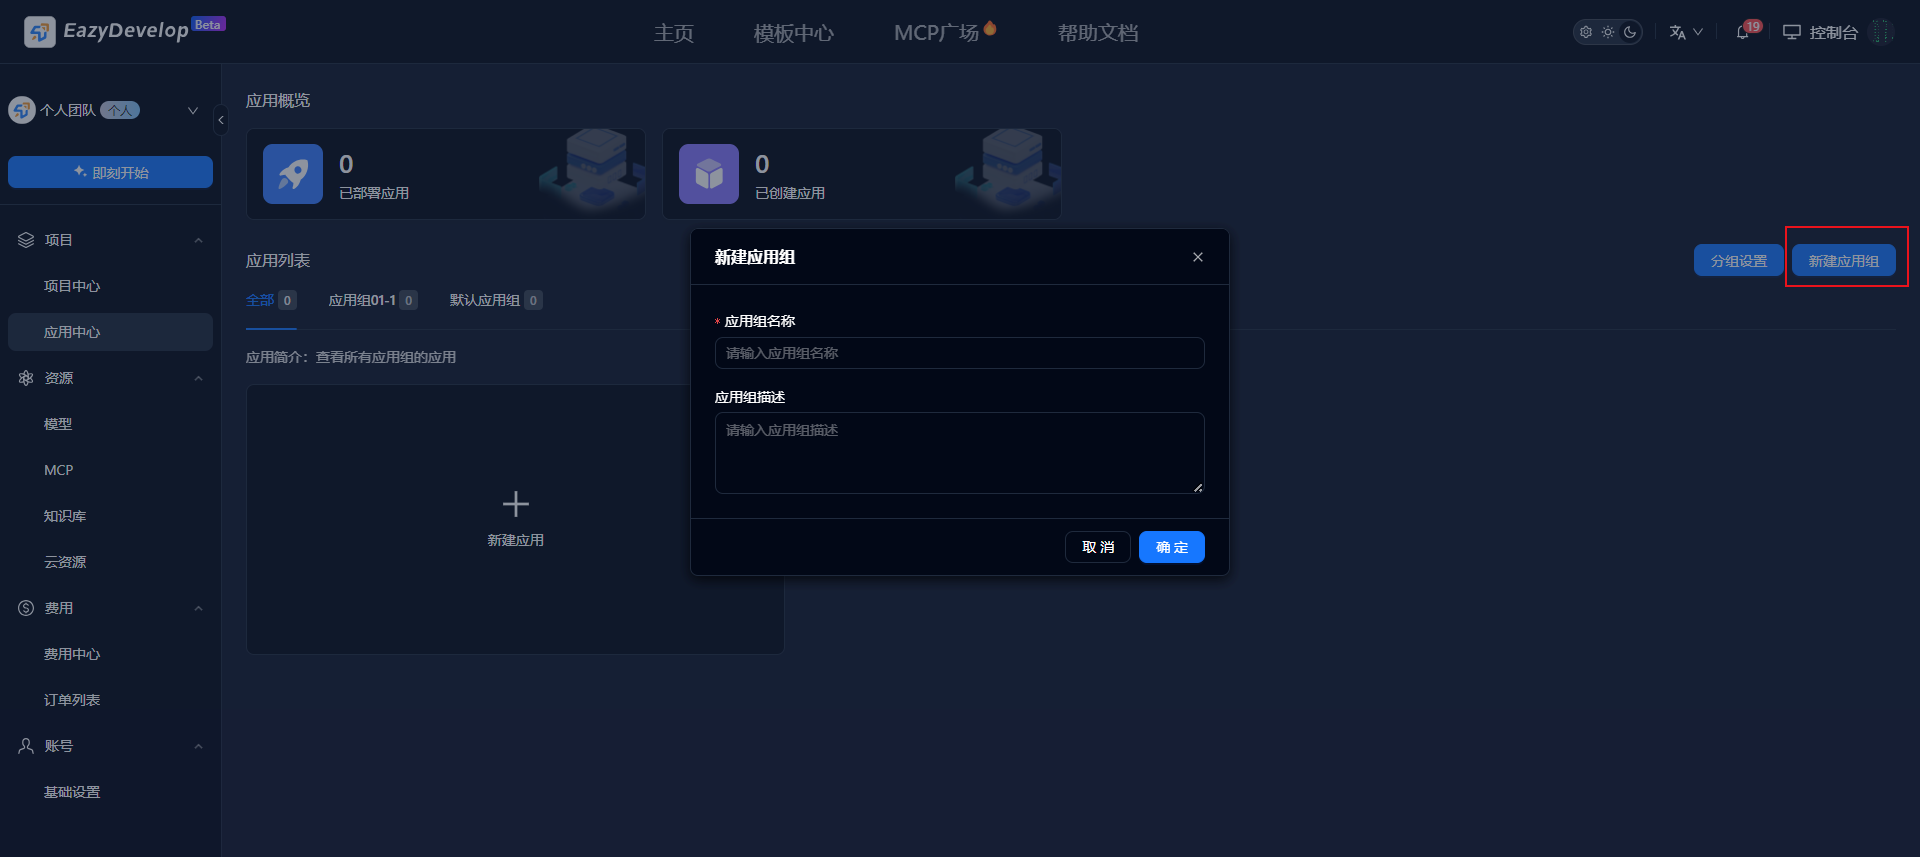Click the rocket icon for 已部署应用
Viewport: 1920px width, 857px height.
tap(293, 174)
